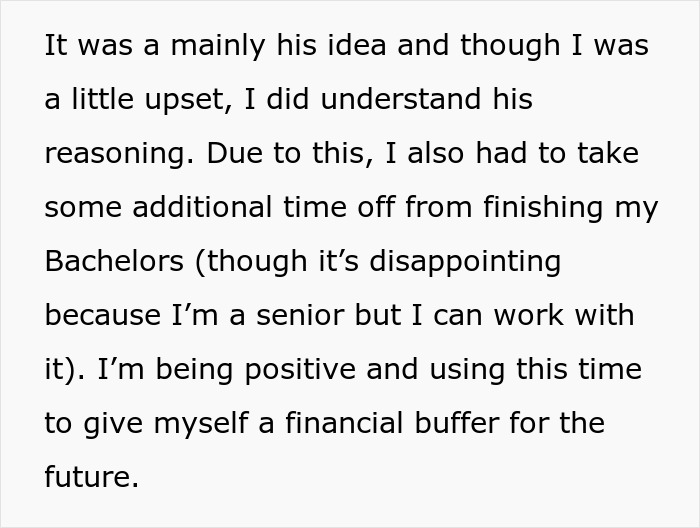Click the word "understand" in second line
Viewport: 700px width, 528px height.
(x=401, y=99)
